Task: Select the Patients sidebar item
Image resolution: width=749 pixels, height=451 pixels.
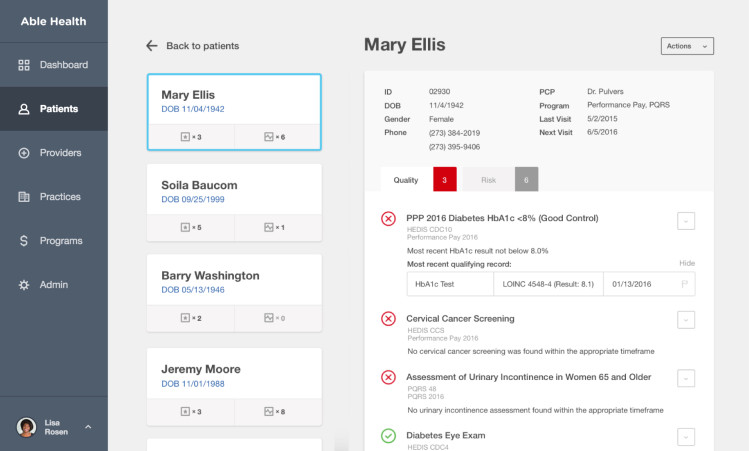Action: 54,109
